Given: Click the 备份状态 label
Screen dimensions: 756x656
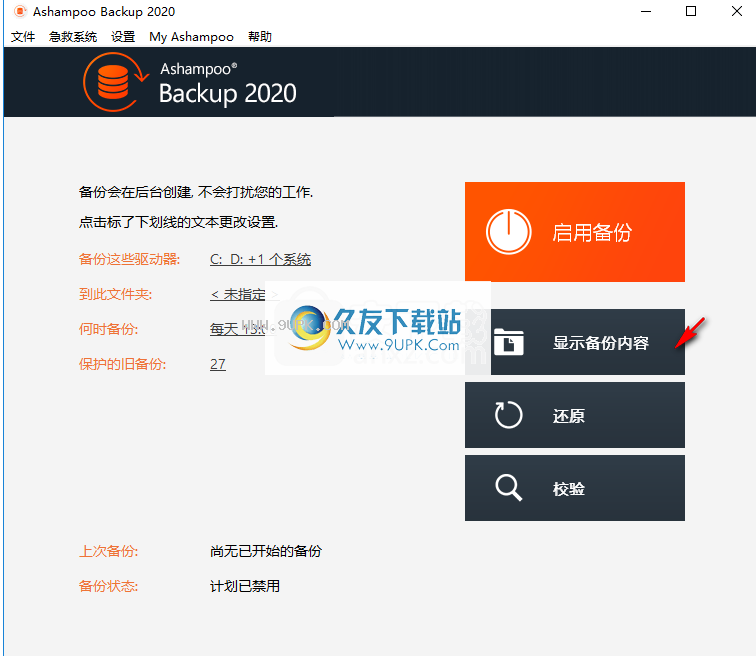Looking at the screenshot, I should coord(108,586).
